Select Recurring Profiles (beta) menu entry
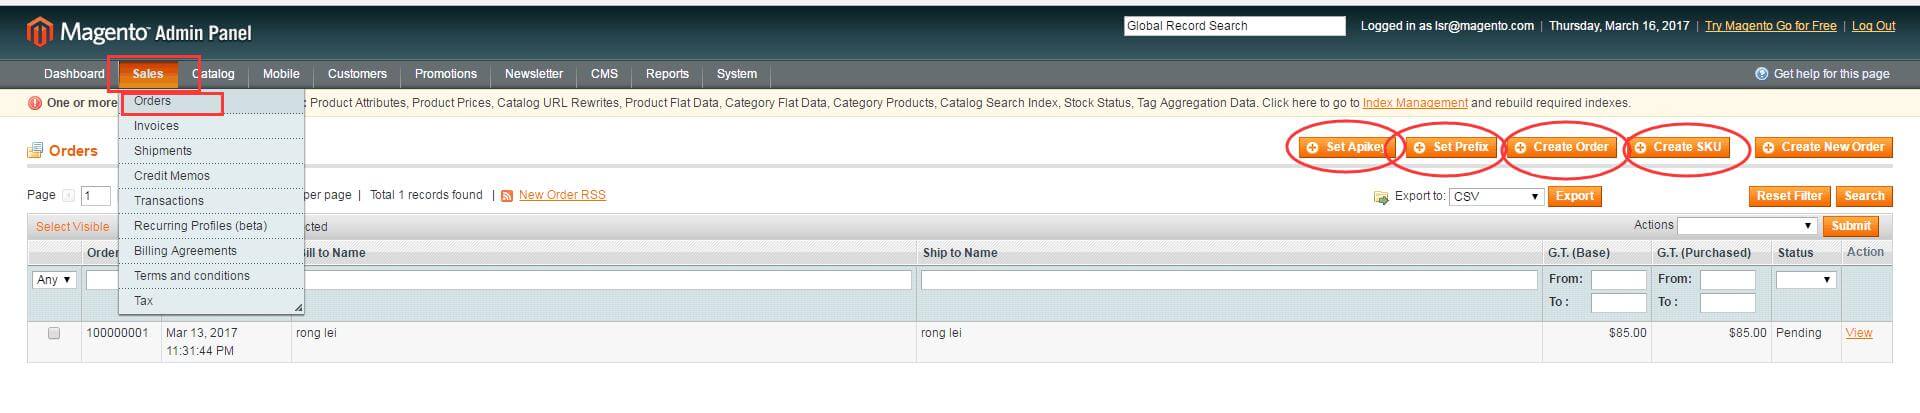The width and height of the screenshot is (1920, 413). [211, 226]
